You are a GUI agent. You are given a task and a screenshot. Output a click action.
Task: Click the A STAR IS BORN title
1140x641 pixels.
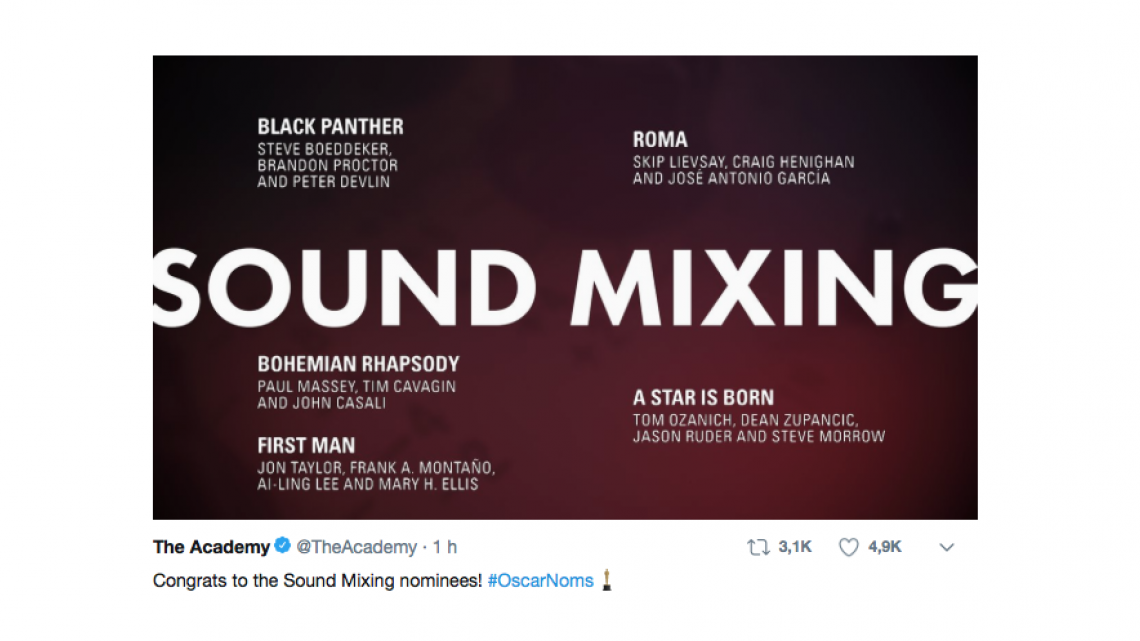point(703,397)
